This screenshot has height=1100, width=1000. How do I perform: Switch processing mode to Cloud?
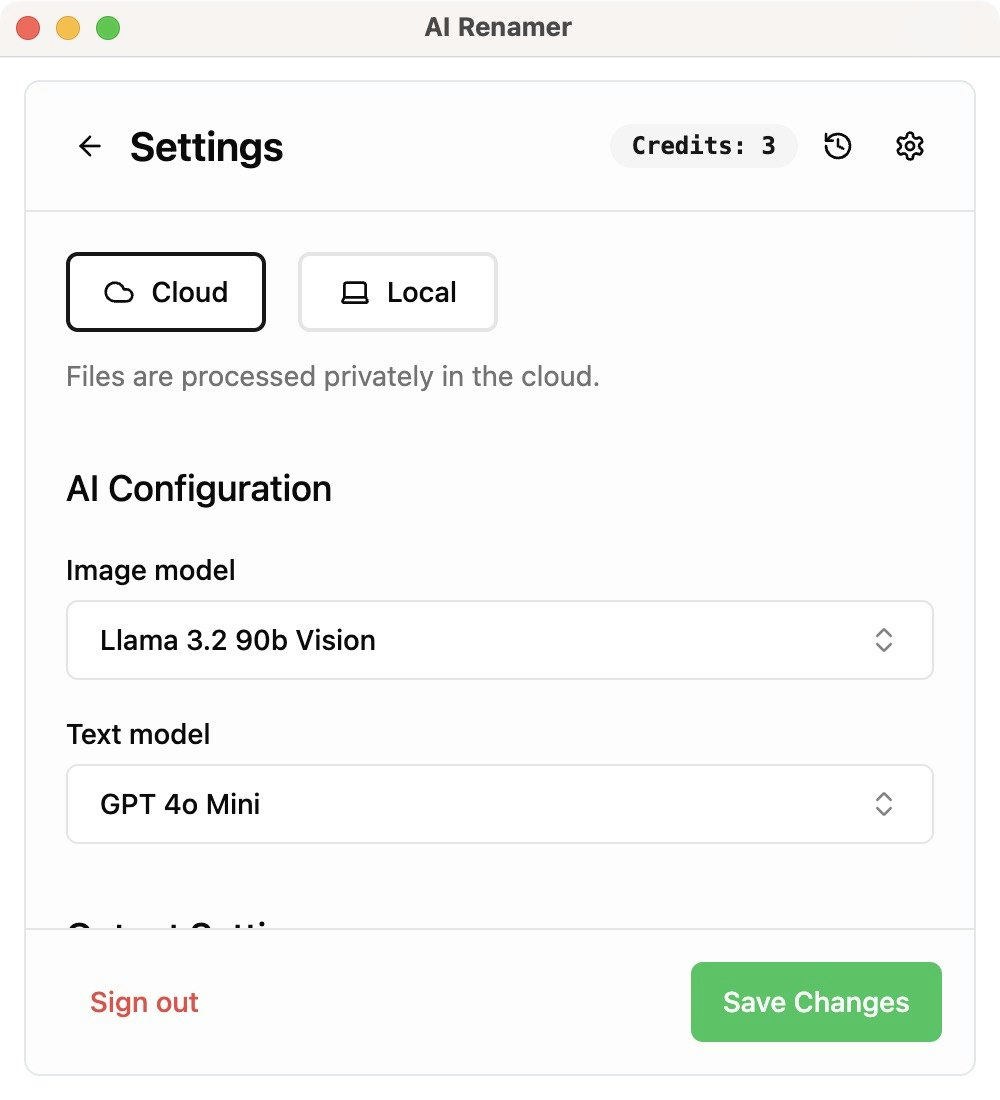click(166, 292)
